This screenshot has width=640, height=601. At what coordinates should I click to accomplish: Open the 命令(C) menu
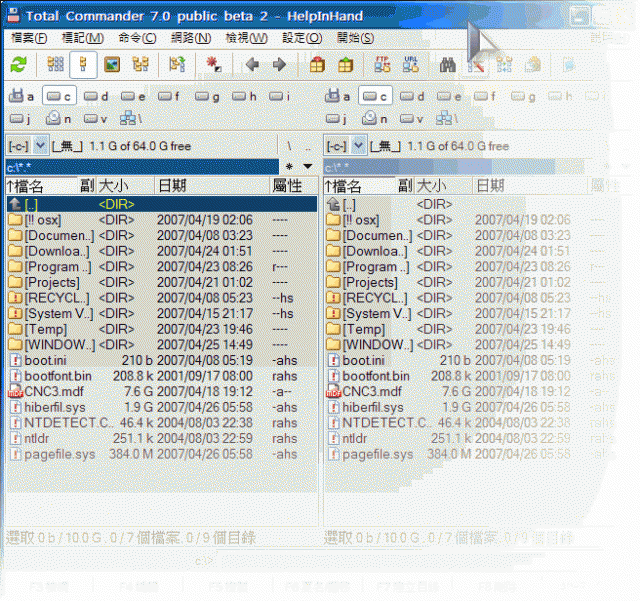(x=137, y=38)
